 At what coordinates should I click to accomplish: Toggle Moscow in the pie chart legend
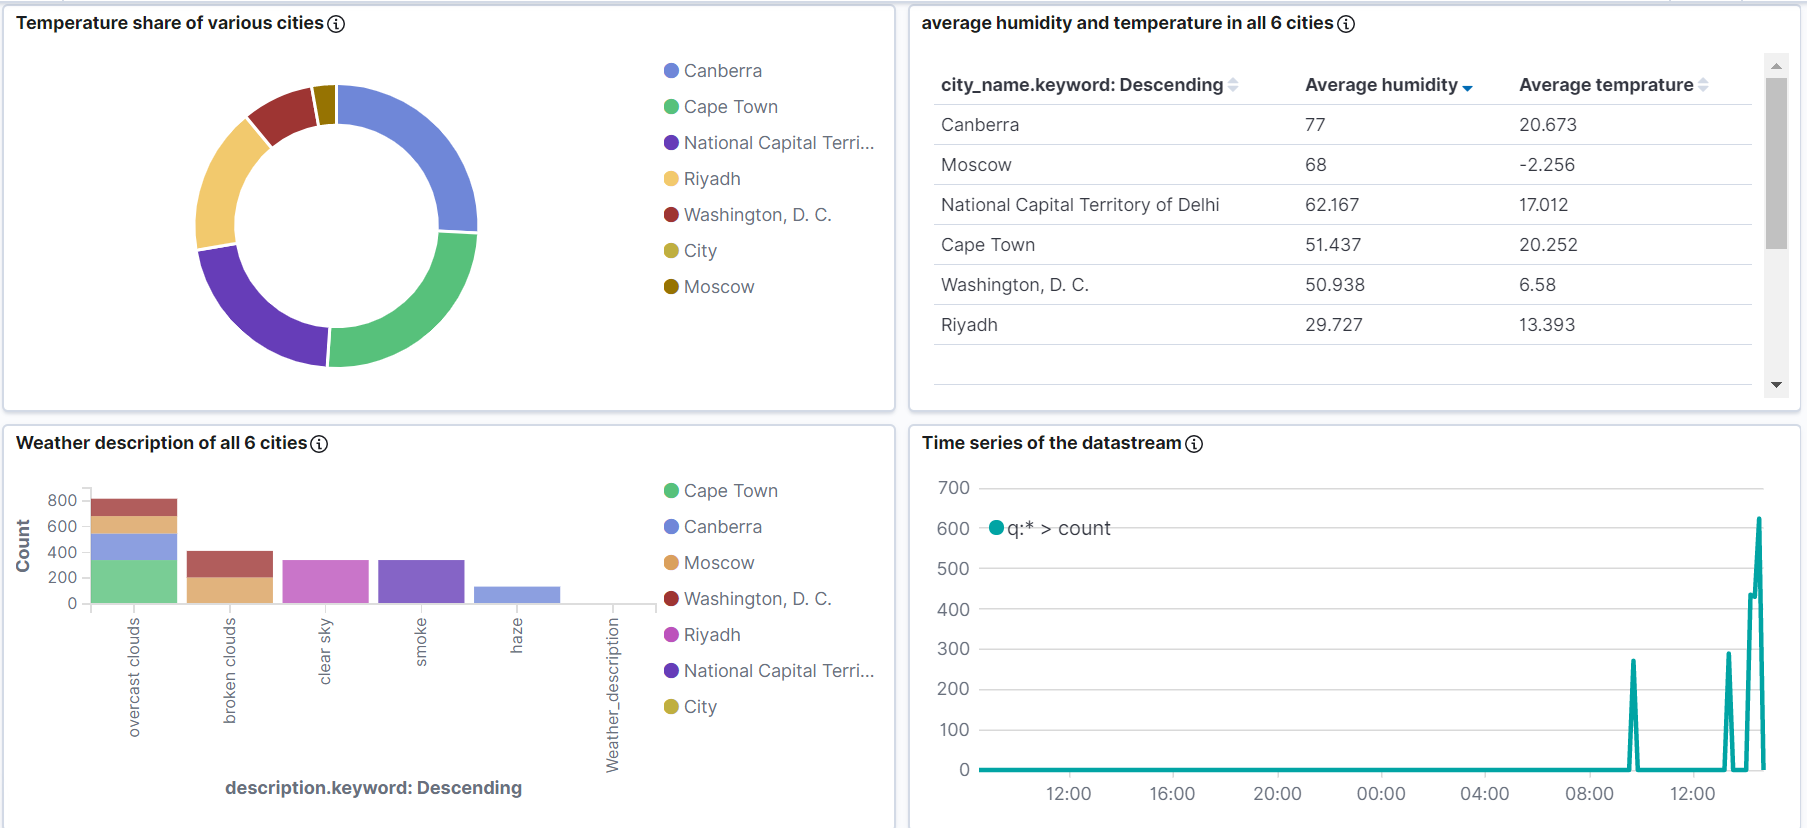click(709, 287)
